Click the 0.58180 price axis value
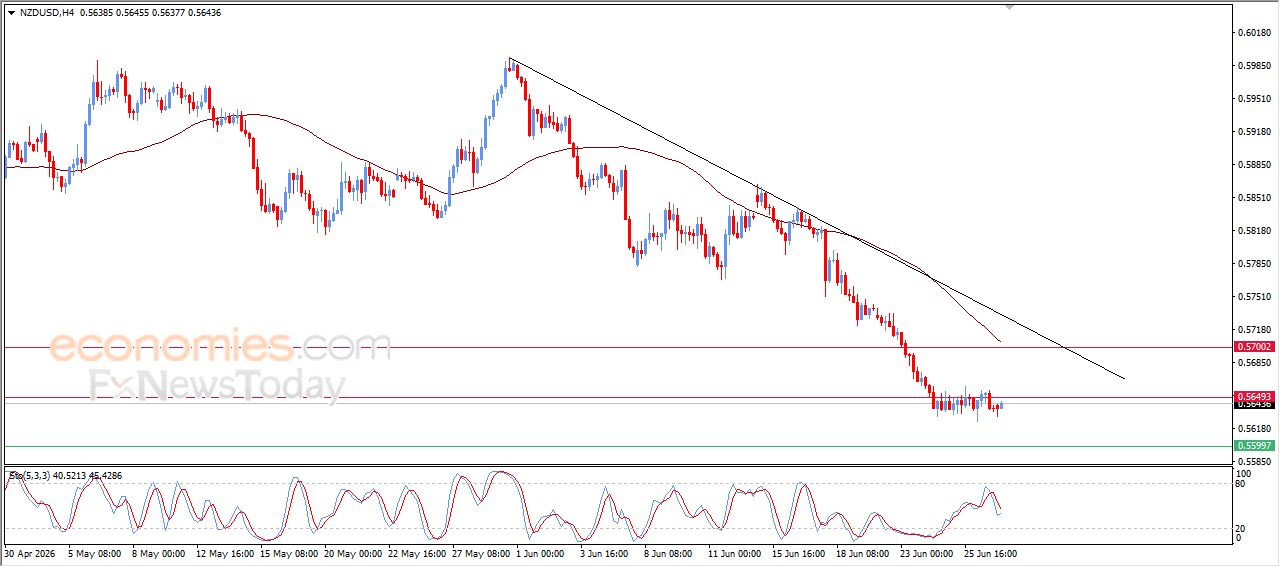Image resolution: width=1280 pixels, height=567 pixels. click(1255, 231)
